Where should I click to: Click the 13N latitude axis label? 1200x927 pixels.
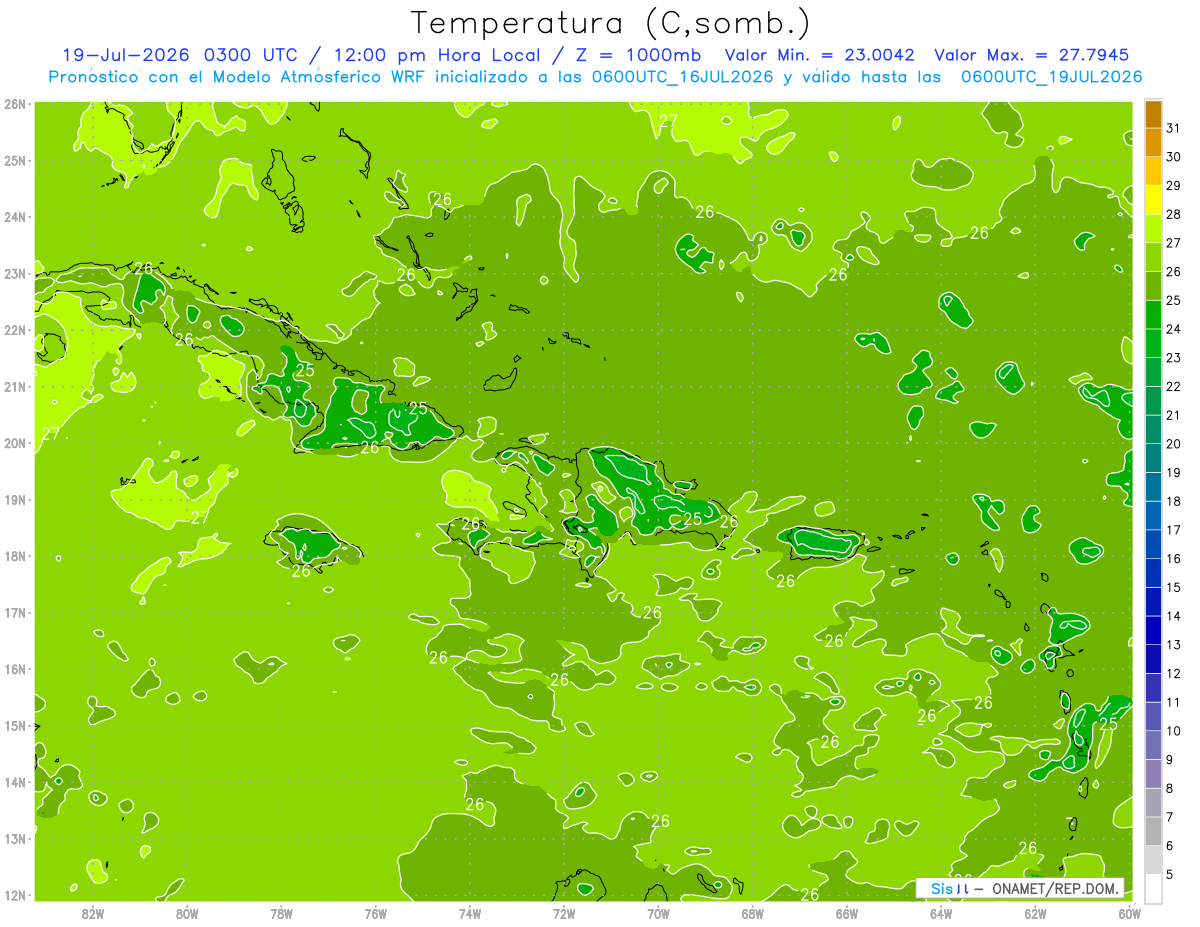click(14, 839)
